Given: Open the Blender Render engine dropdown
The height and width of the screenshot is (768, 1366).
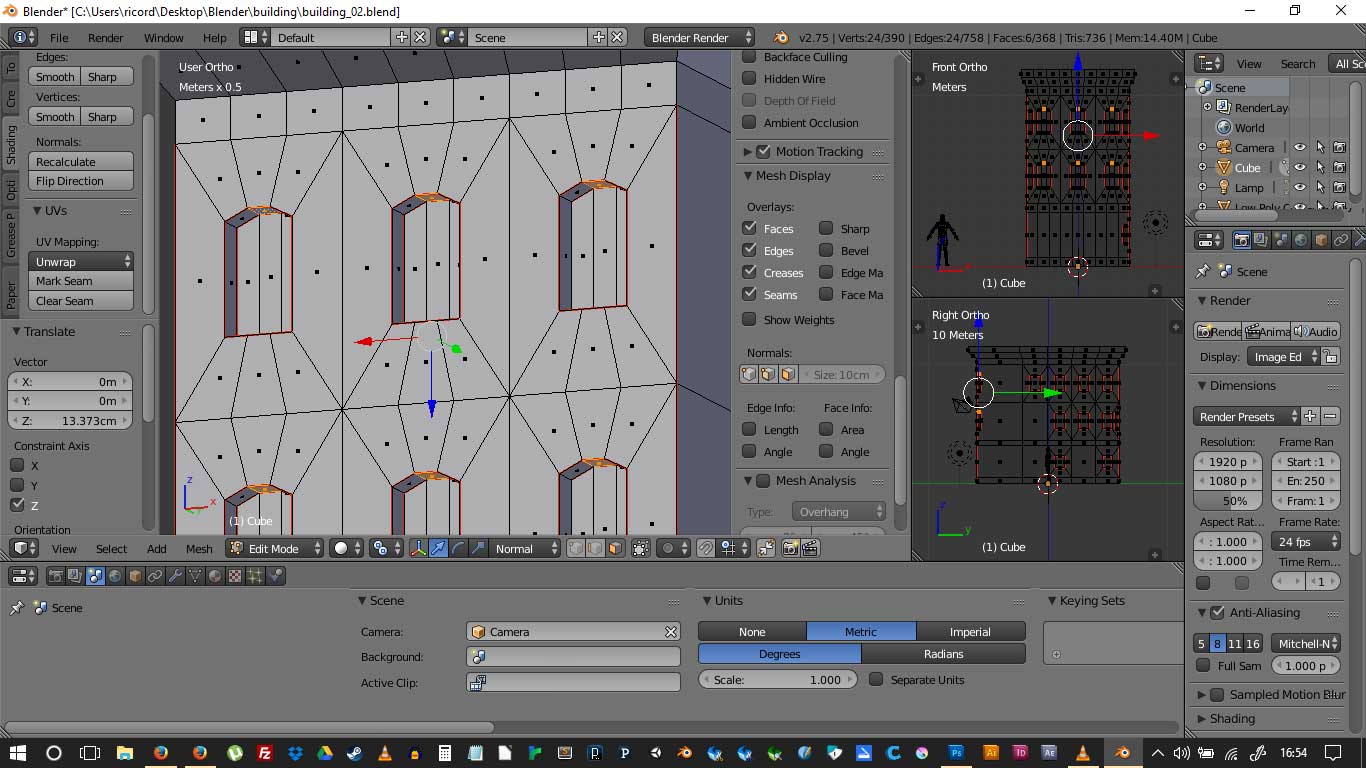Looking at the screenshot, I should pos(699,38).
